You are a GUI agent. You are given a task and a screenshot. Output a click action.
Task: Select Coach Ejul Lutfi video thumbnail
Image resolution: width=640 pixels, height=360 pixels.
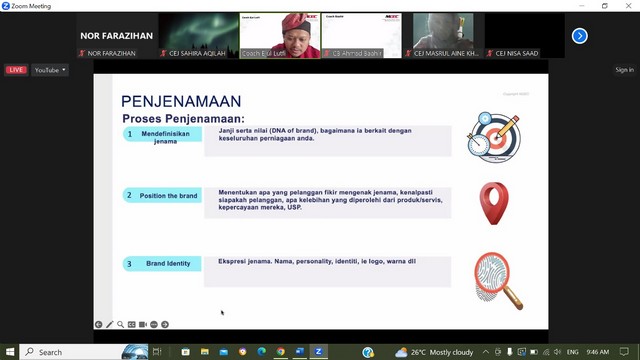(280, 36)
